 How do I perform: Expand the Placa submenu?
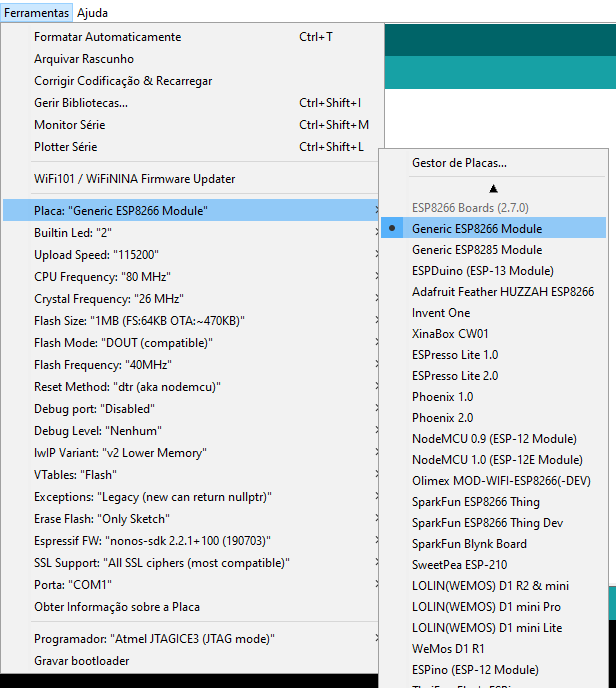(x=191, y=211)
